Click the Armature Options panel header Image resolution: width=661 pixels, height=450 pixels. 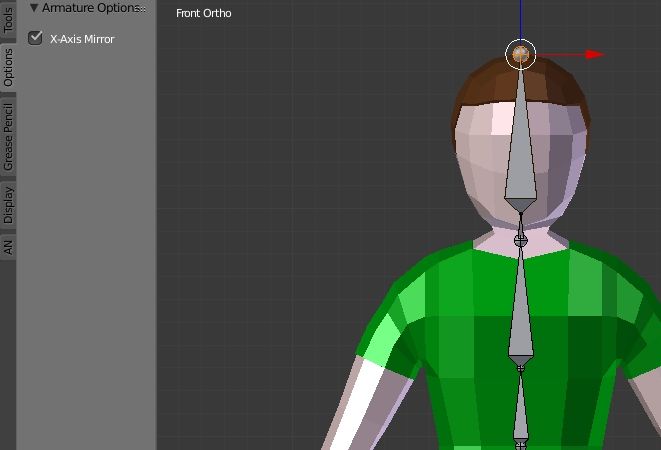(x=88, y=8)
